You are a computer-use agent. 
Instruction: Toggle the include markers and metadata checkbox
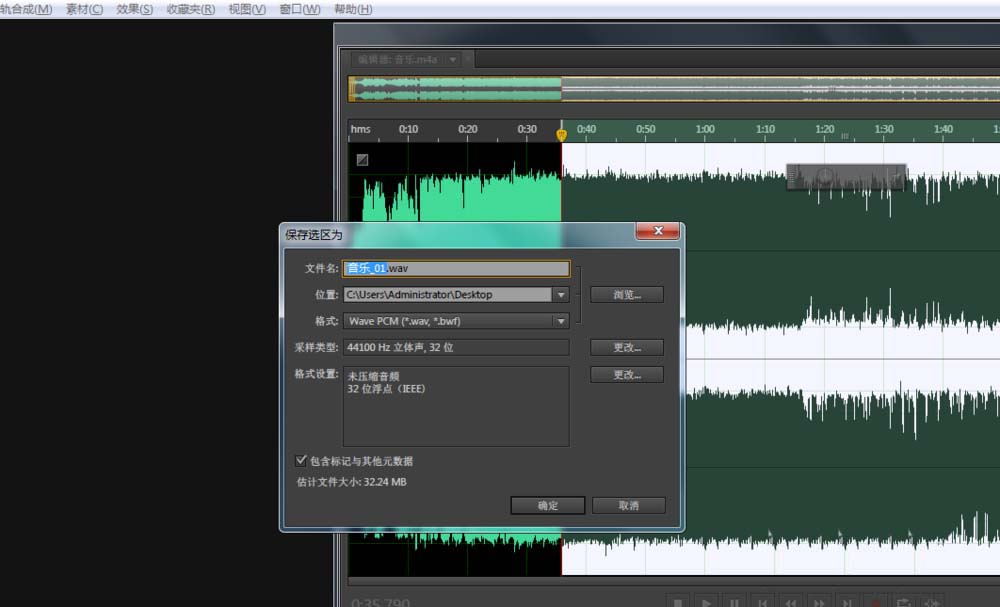point(301,460)
